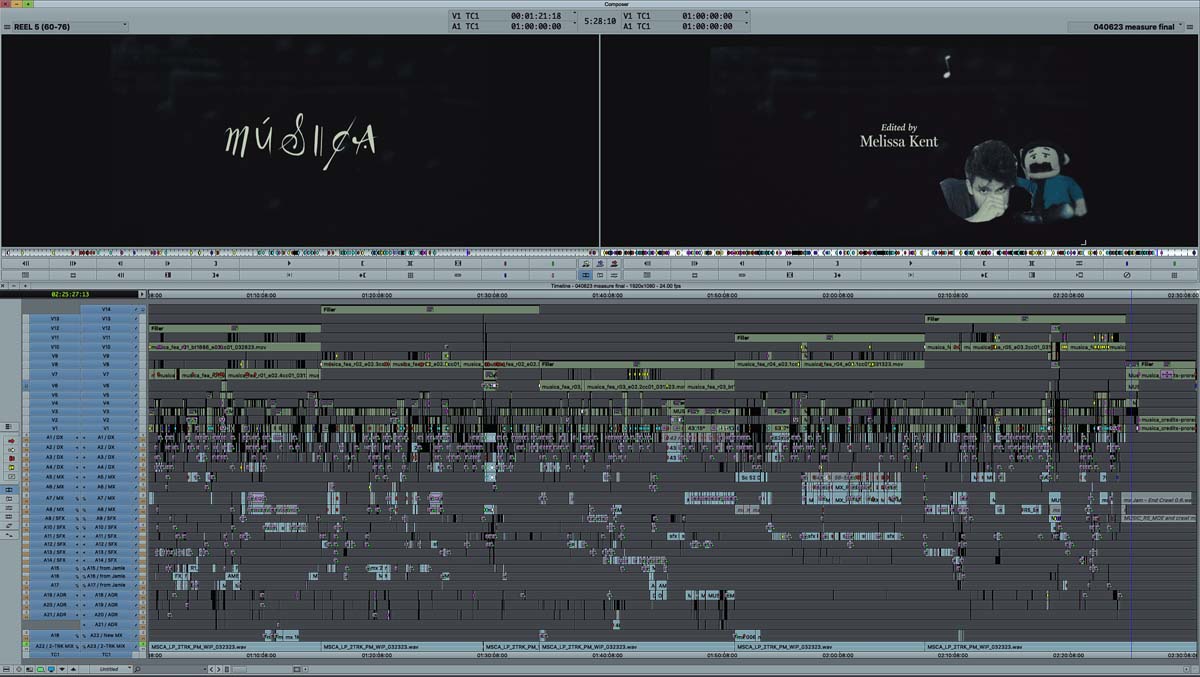
Task: Select yellow Ripple Trim smart tool
Action: [11, 467]
